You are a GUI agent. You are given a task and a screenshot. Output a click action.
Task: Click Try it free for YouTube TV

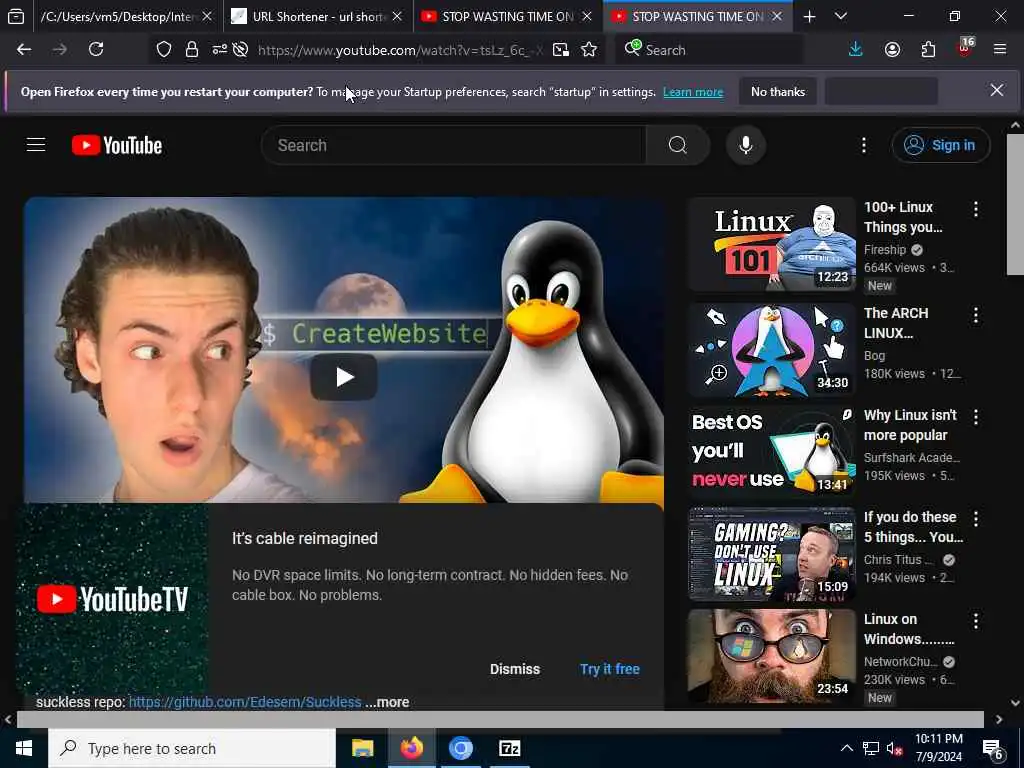coord(610,669)
